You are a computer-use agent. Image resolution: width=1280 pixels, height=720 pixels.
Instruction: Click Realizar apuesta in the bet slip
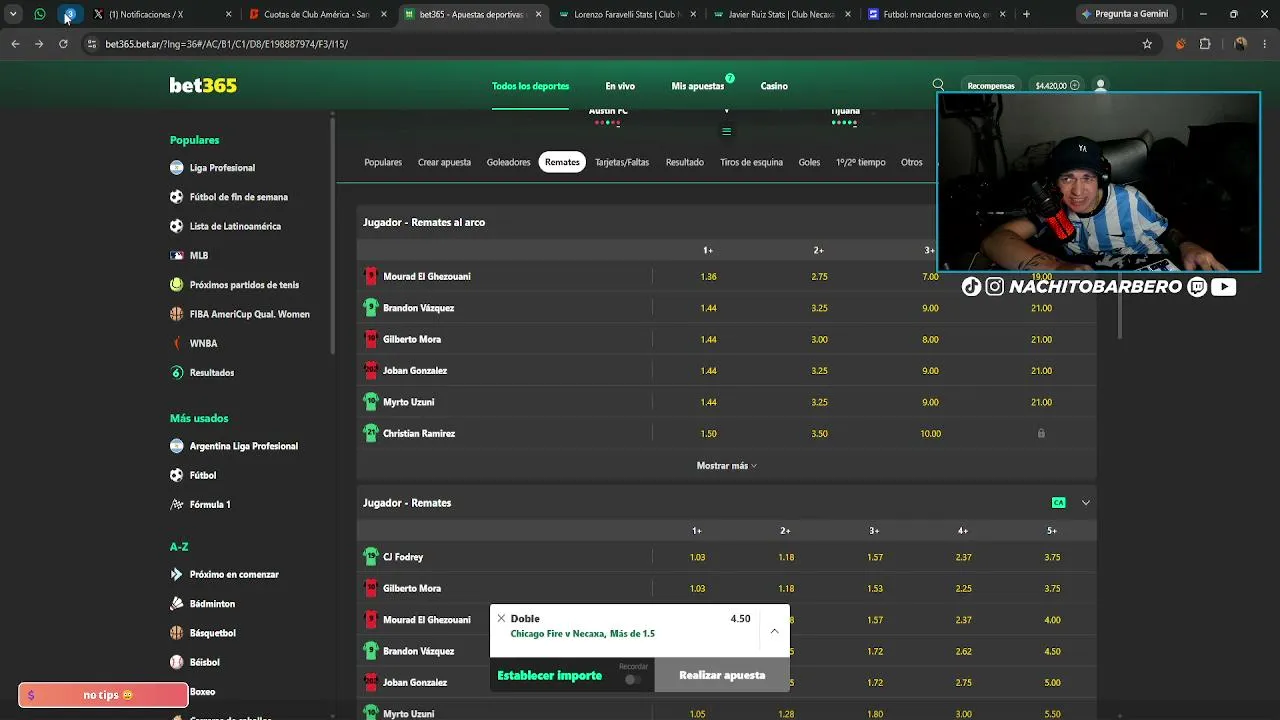[x=722, y=675]
